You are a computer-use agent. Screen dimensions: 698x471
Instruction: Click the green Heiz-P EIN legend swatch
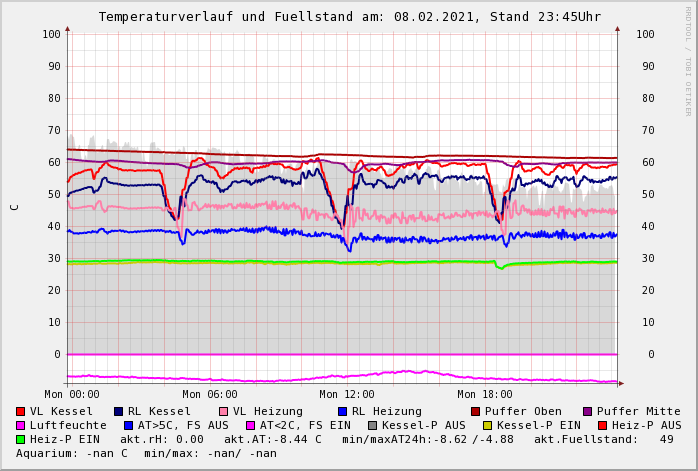20,440
